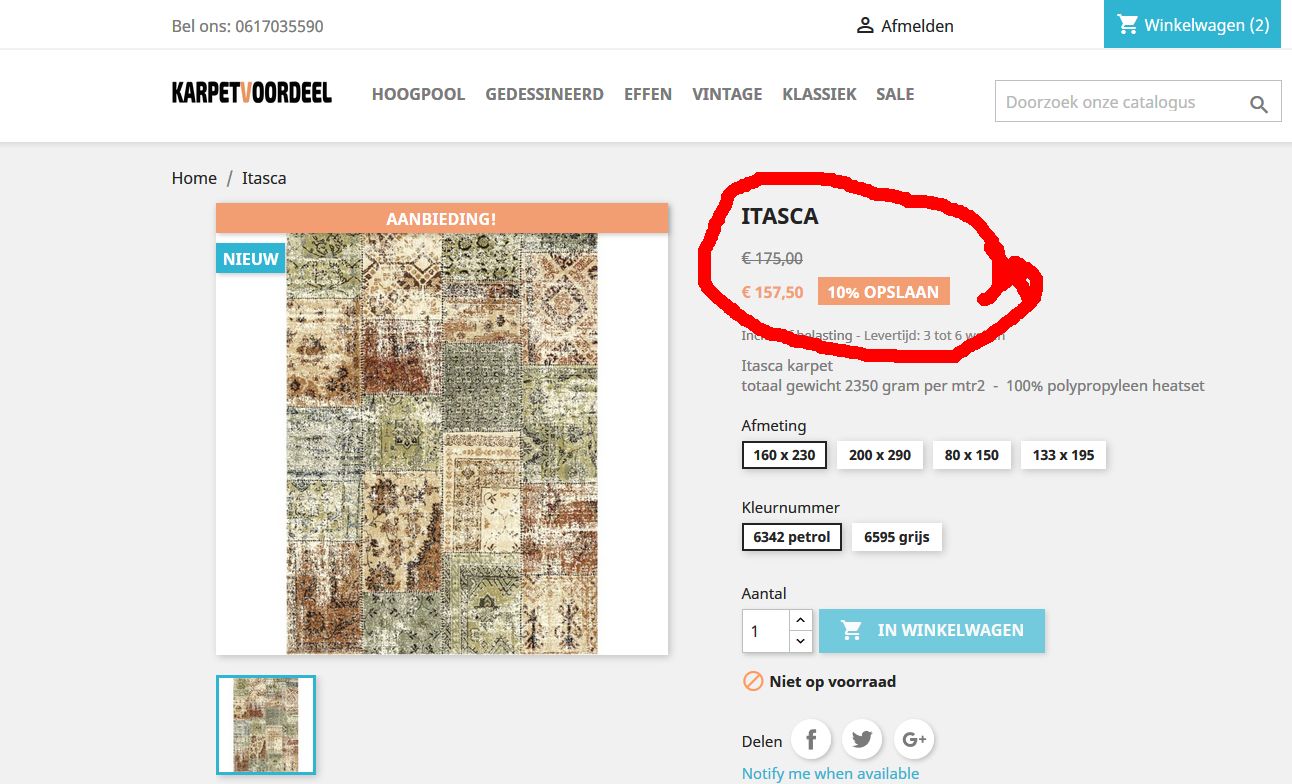Choose color 6595 grijs
The image size is (1292, 784).
pos(897,537)
